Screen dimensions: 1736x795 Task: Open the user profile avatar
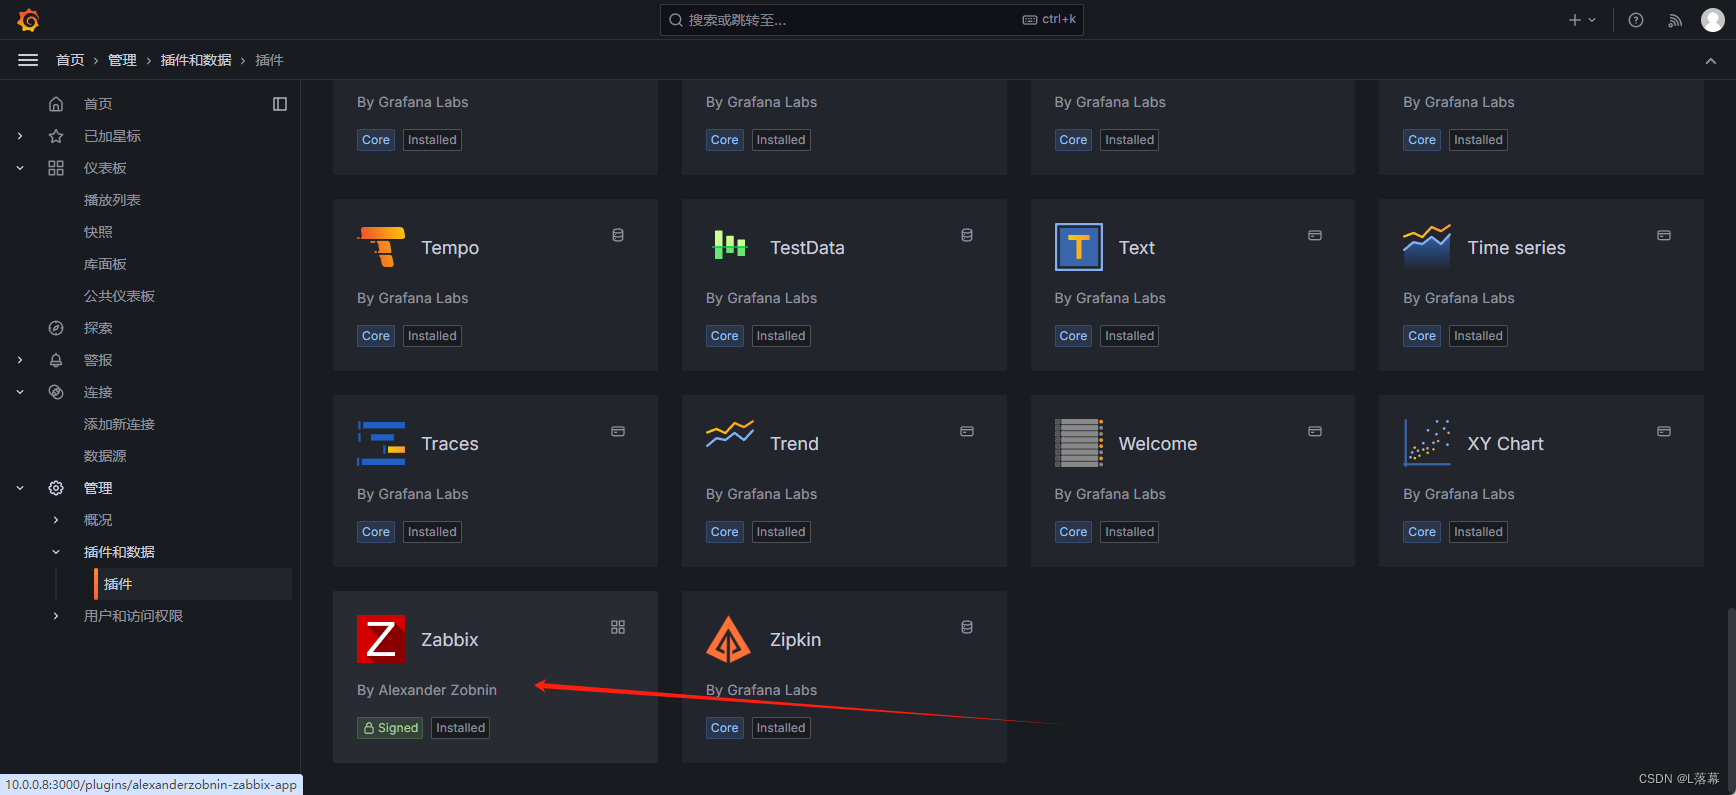1713,20
